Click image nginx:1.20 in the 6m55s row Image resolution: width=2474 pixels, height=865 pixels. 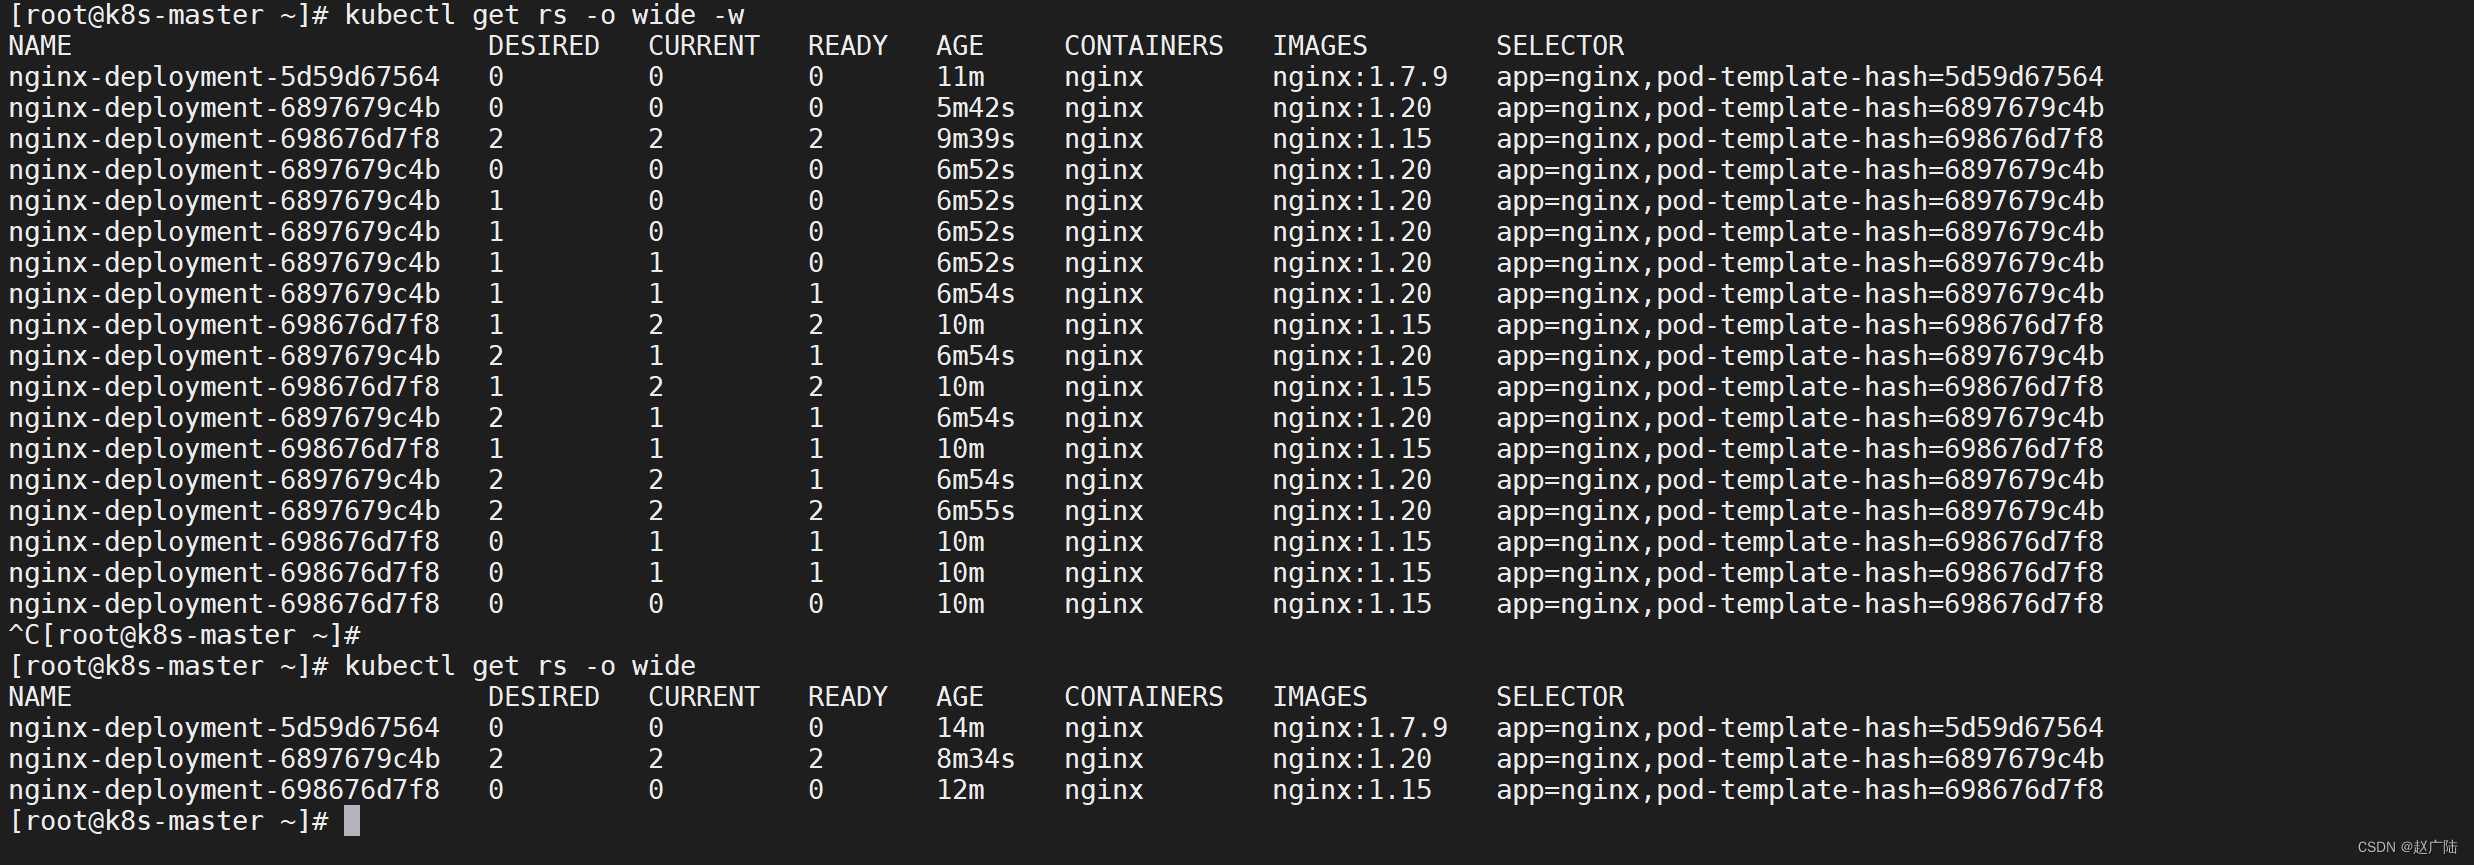(1352, 511)
